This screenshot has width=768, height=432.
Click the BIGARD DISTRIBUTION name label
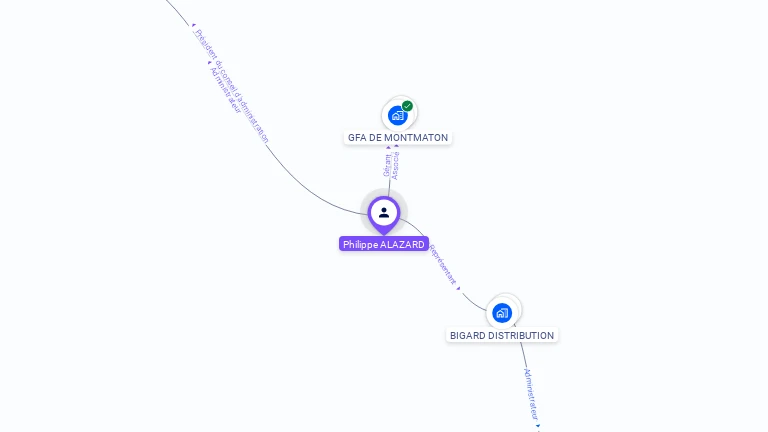[502, 336]
